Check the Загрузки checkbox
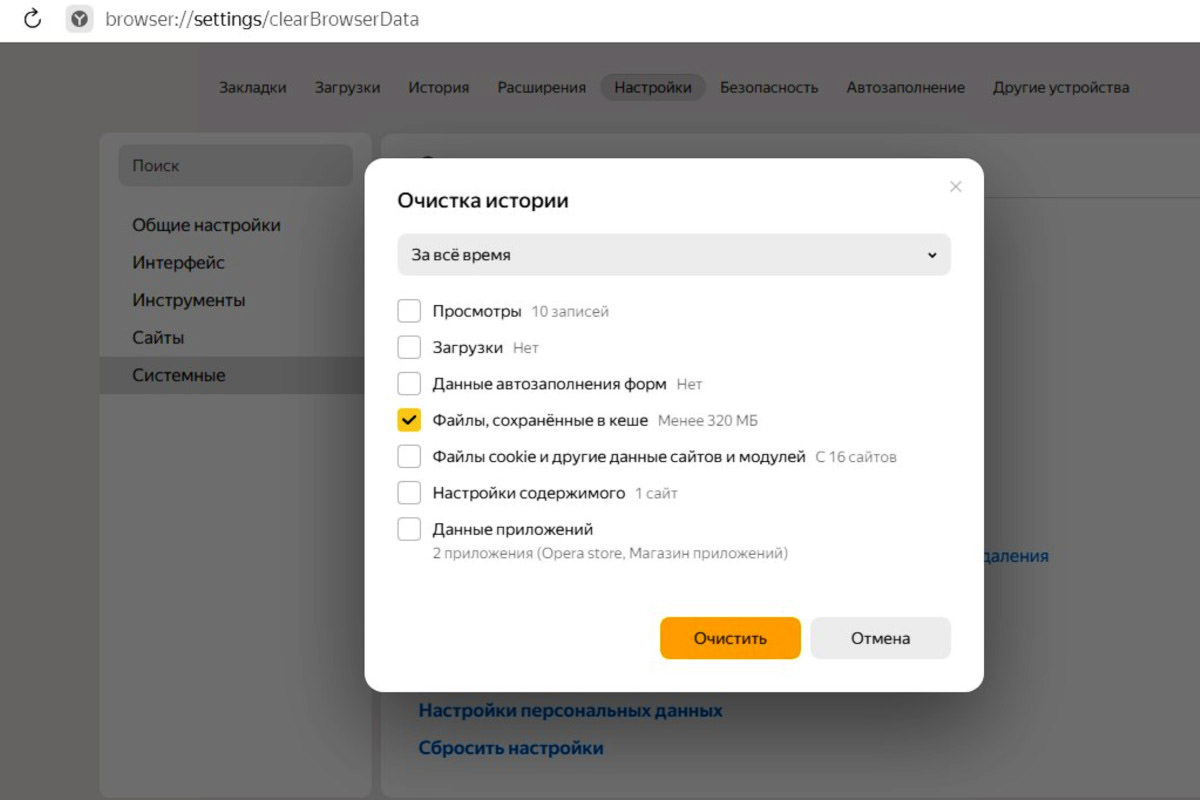 click(409, 347)
